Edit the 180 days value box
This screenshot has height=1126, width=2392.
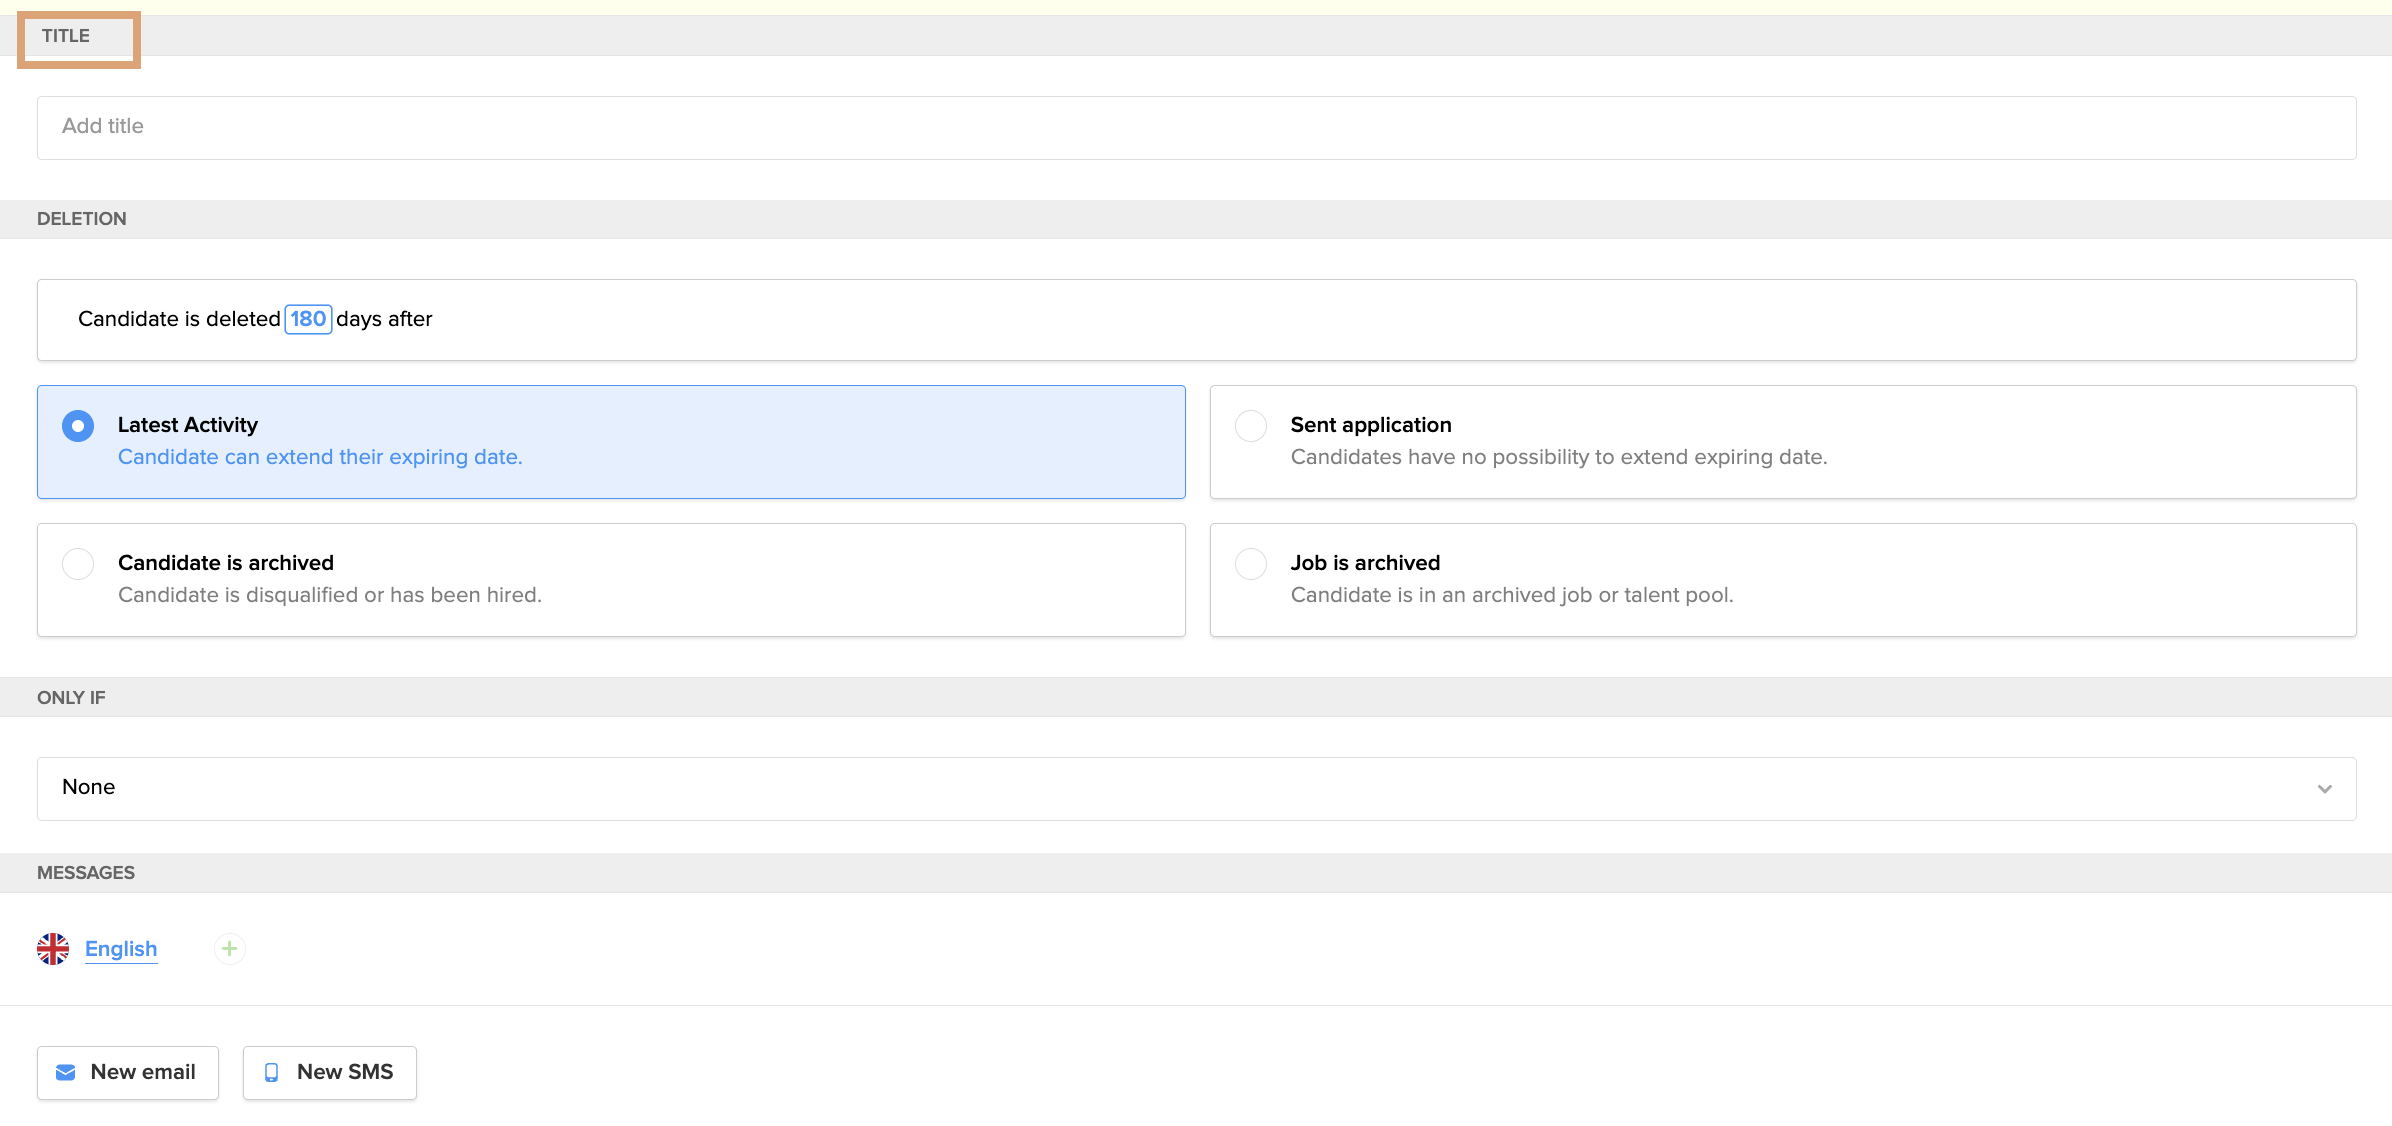308,319
